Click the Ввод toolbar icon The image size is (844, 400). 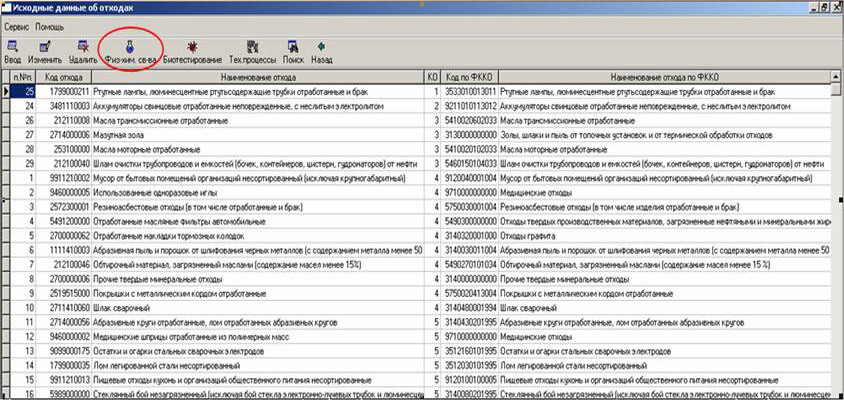[x=14, y=47]
